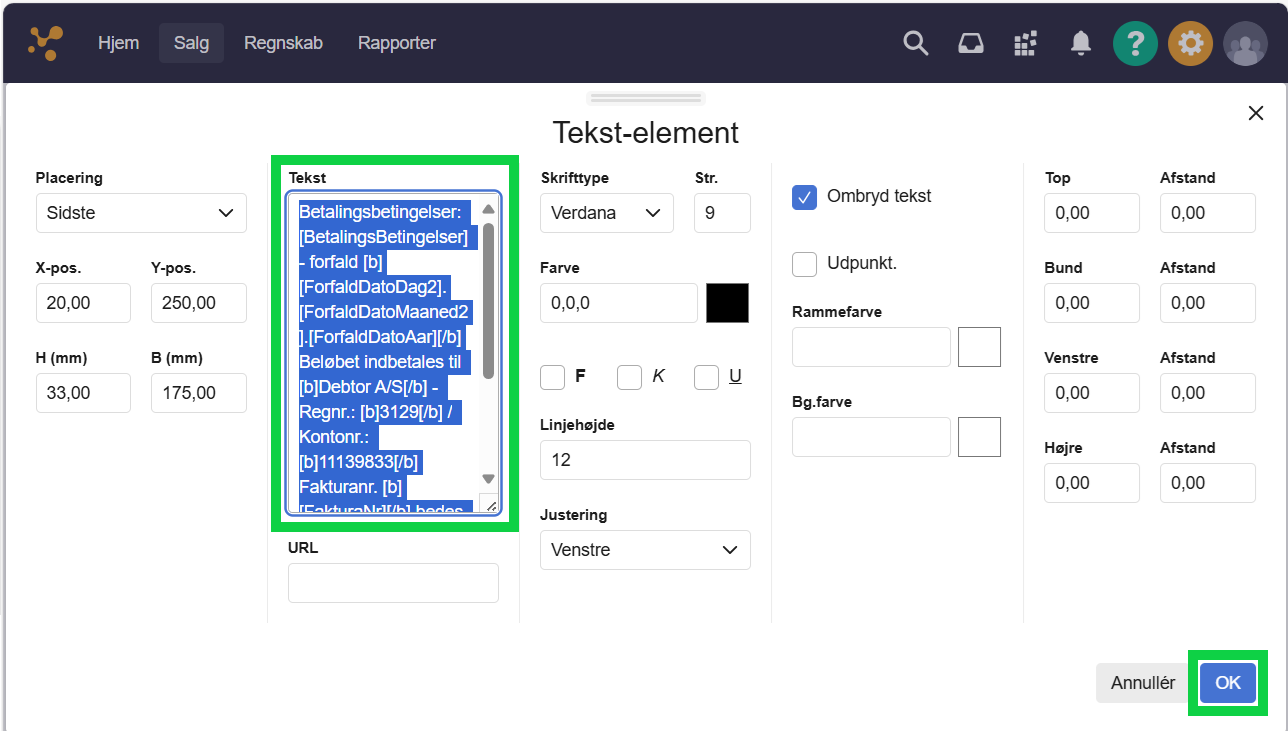Open the user profile avatar
1288x731 pixels.
click(1245, 44)
